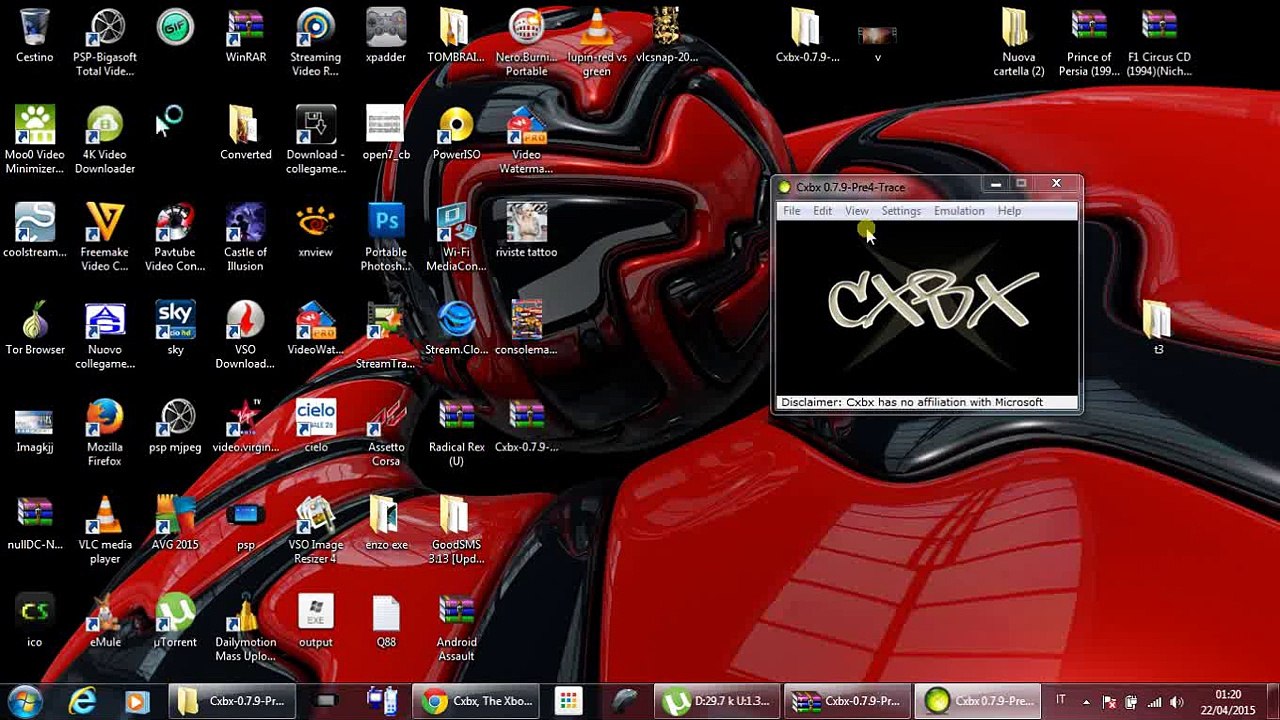The width and height of the screenshot is (1280, 720).
Task: Select the VSO Downloader icon
Action: click(246, 336)
